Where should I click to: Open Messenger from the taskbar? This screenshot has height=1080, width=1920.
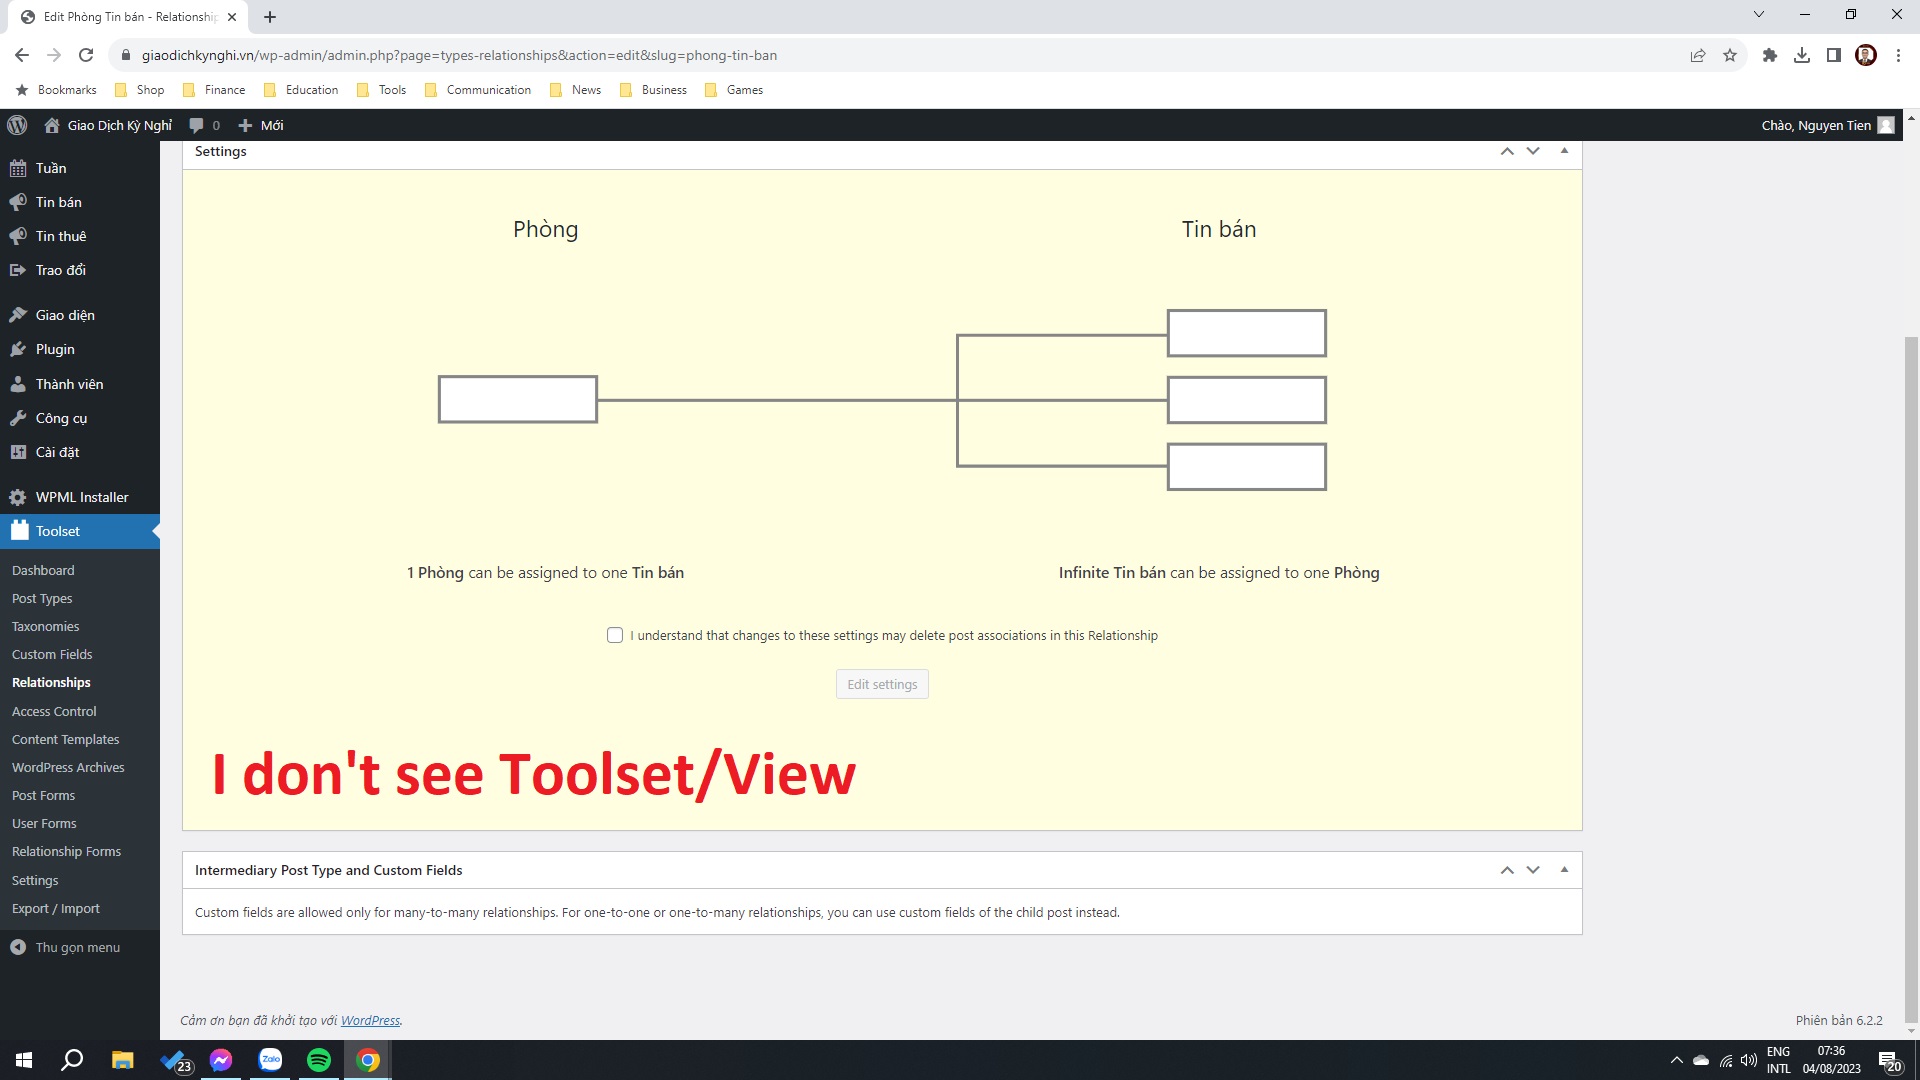pos(221,1060)
